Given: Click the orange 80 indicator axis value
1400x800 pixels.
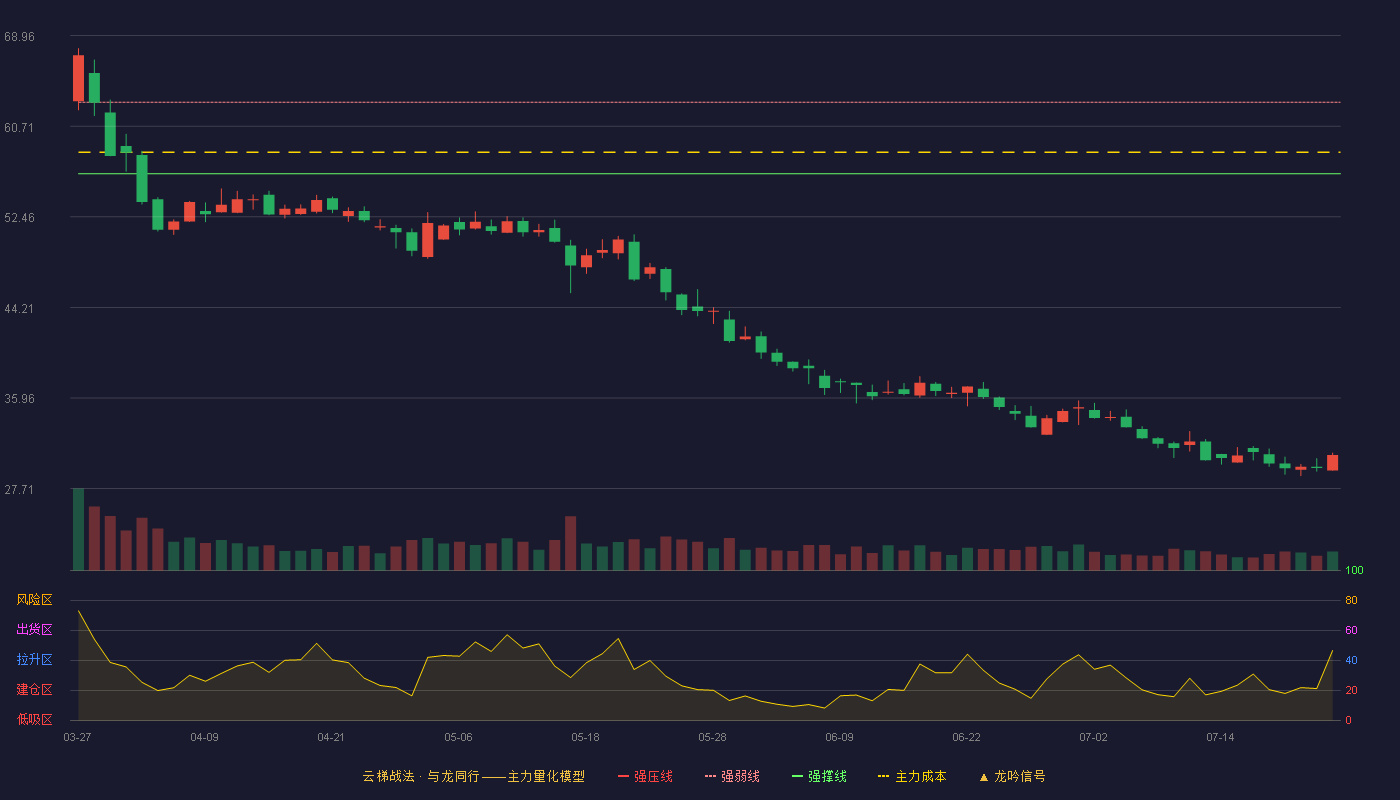Looking at the screenshot, I should pyautogui.click(x=1351, y=600).
